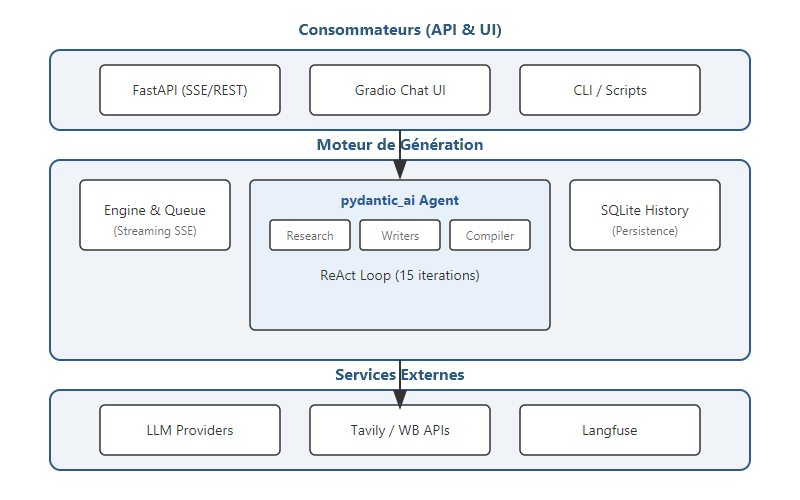Click the arrowhead pointing into the generation engine
The height and width of the screenshot is (500, 800).
click(x=400, y=171)
